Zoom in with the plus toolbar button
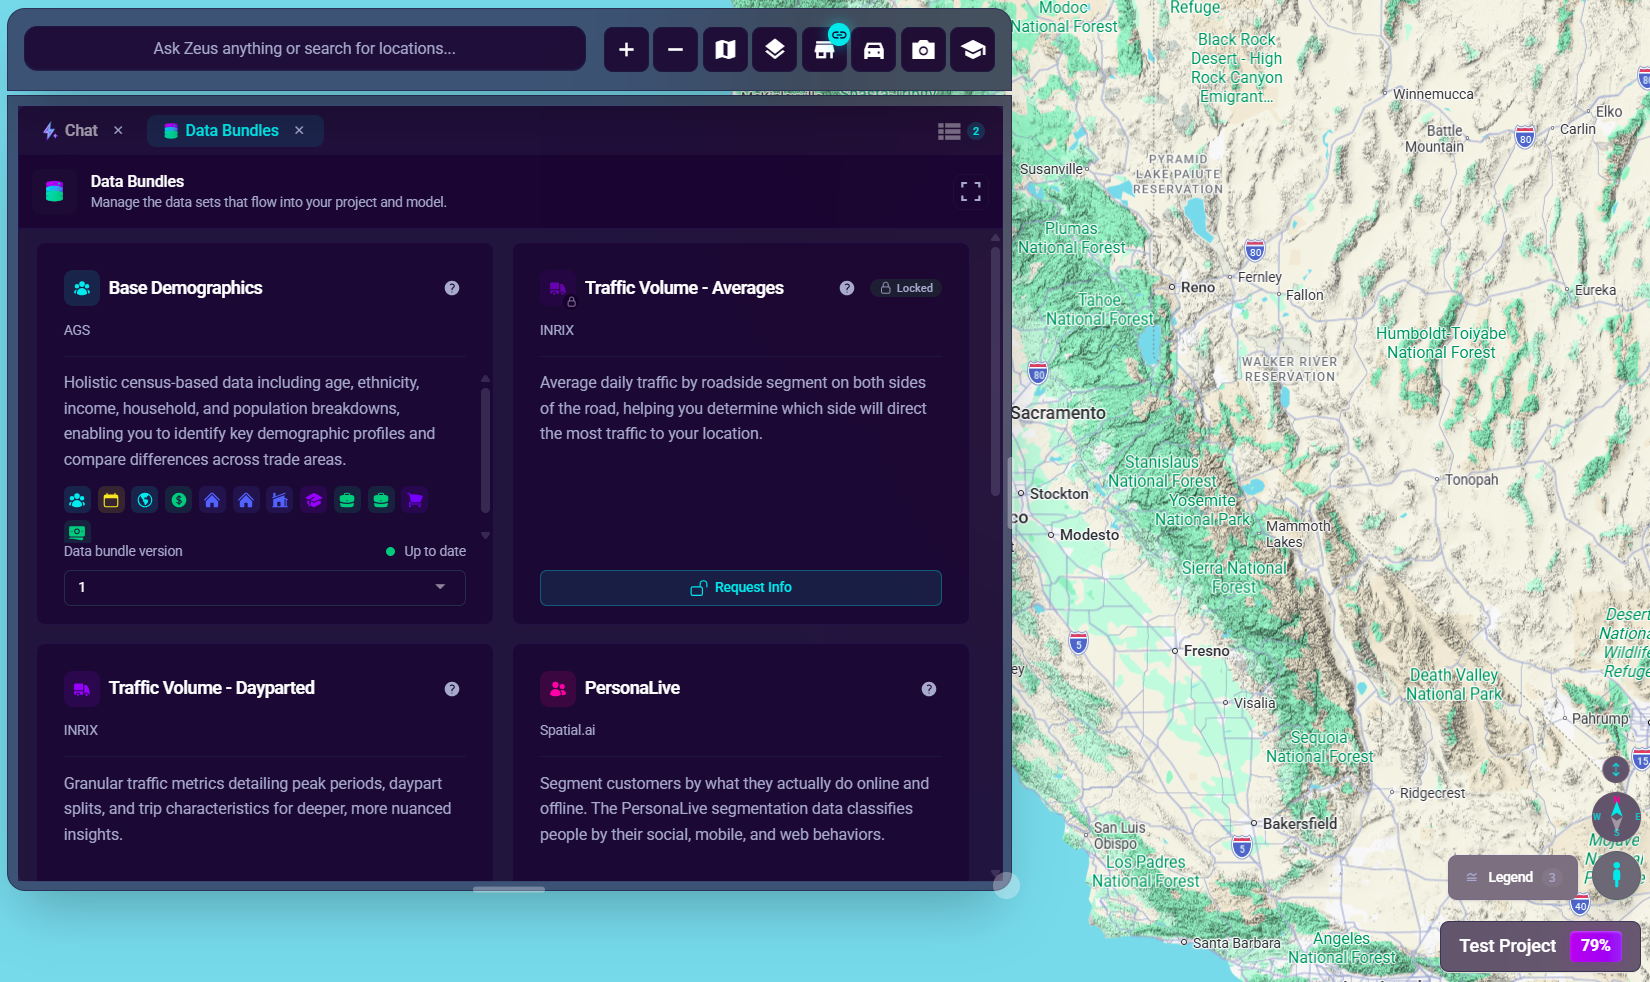 [626, 49]
